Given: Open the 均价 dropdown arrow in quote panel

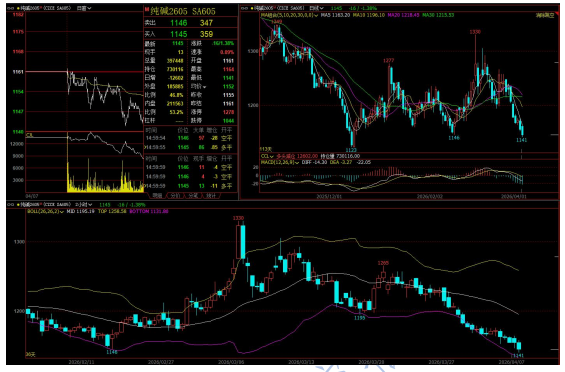Looking at the screenshot, I should [204, 87].
